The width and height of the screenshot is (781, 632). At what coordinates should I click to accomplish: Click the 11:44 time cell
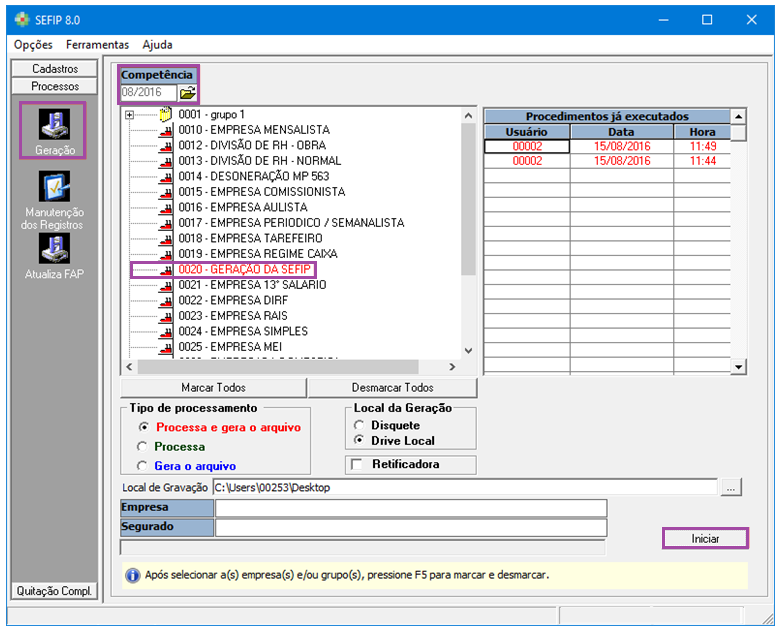pos(702,161)
